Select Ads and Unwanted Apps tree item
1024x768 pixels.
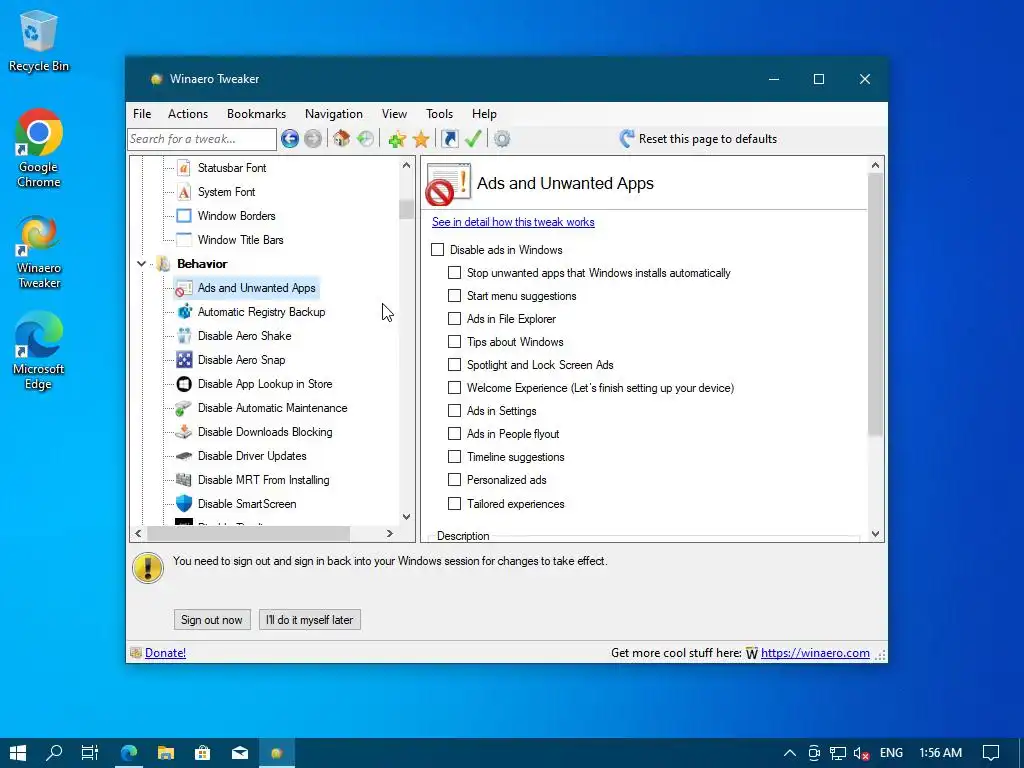[247, 288]
